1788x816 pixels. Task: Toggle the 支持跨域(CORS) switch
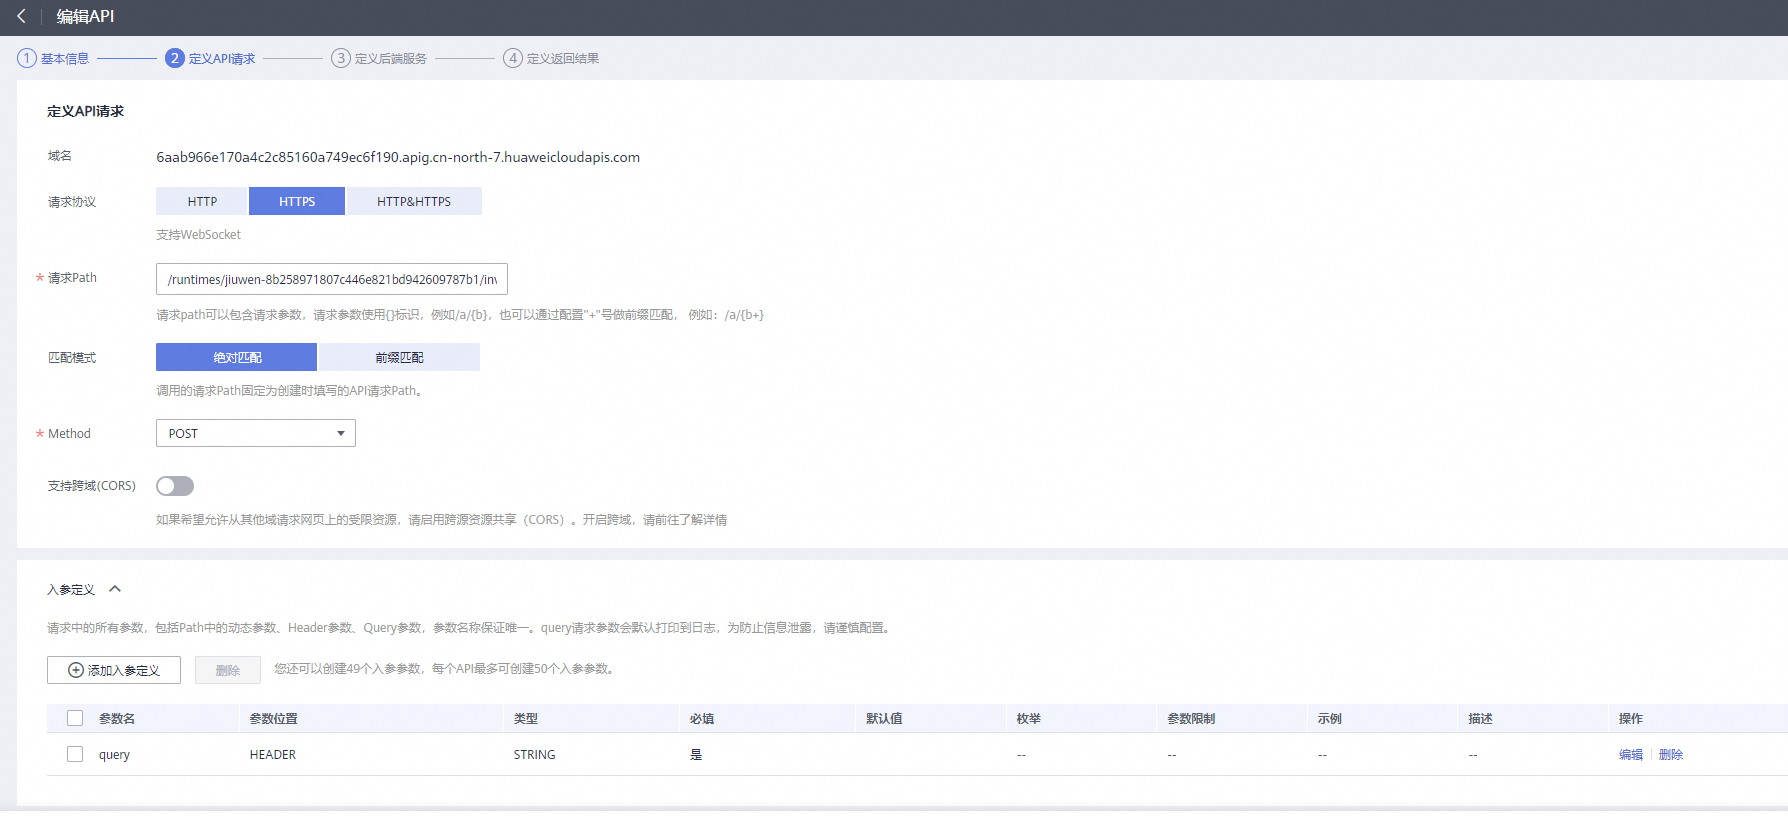[x=175, y=486]
